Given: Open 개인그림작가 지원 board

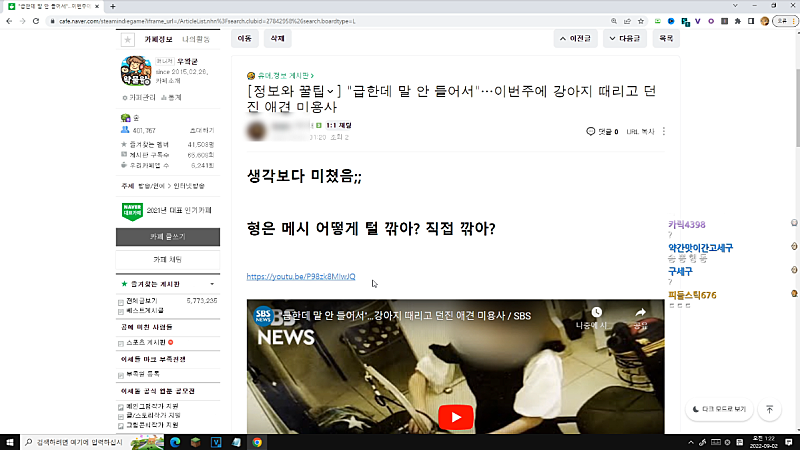Looking at the screenshot, I should (152, 406).
